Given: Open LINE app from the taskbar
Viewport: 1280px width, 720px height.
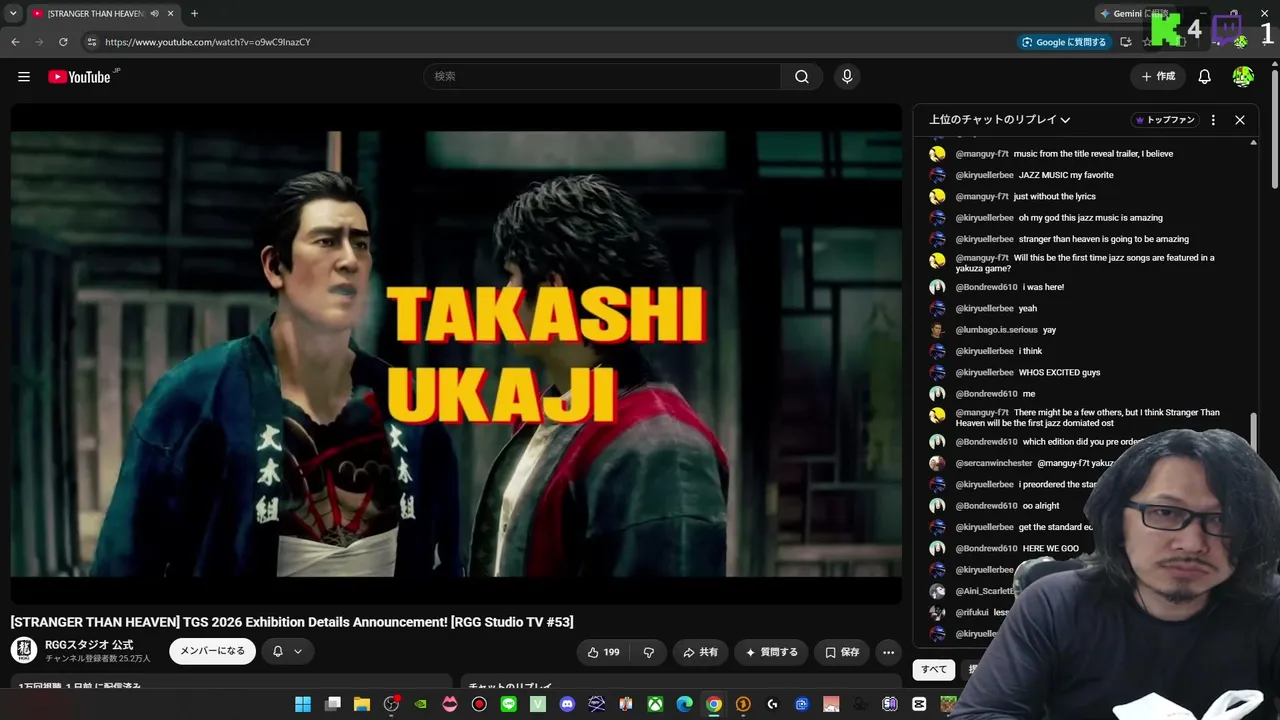Looking at the screenshot, I should (509, 704).
